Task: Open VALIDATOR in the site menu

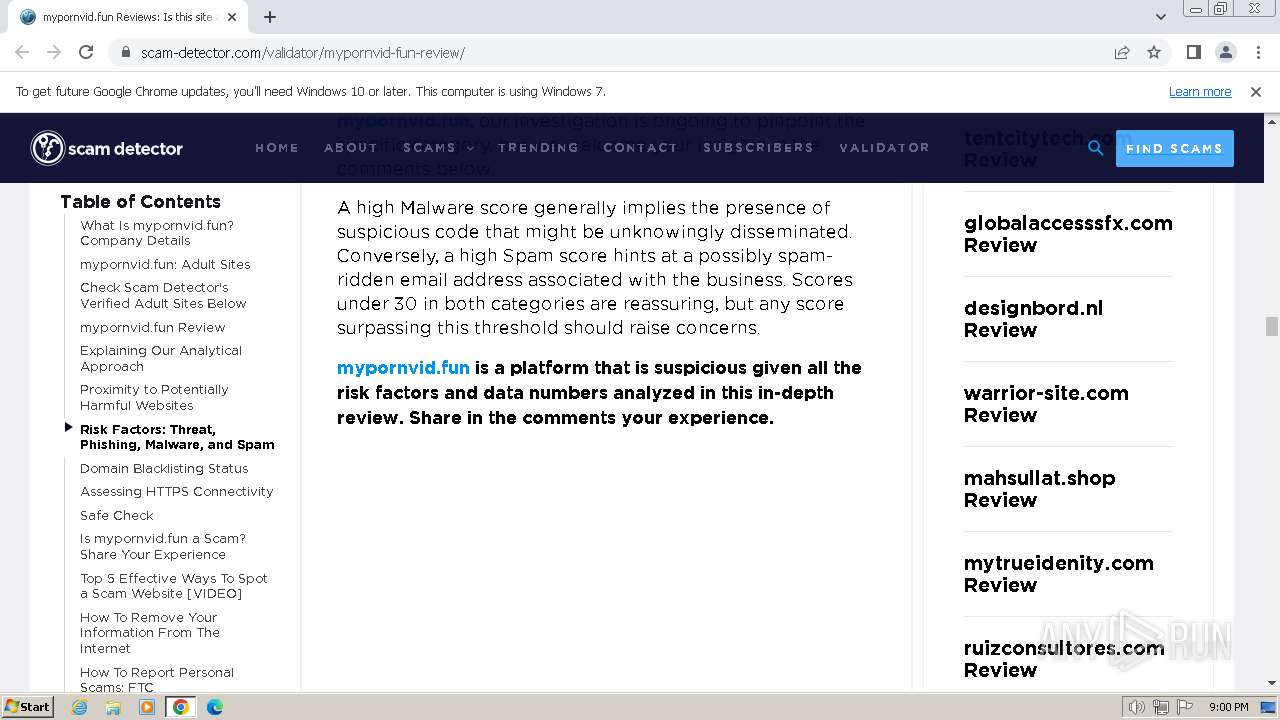Action: click(x=884, y=148)
